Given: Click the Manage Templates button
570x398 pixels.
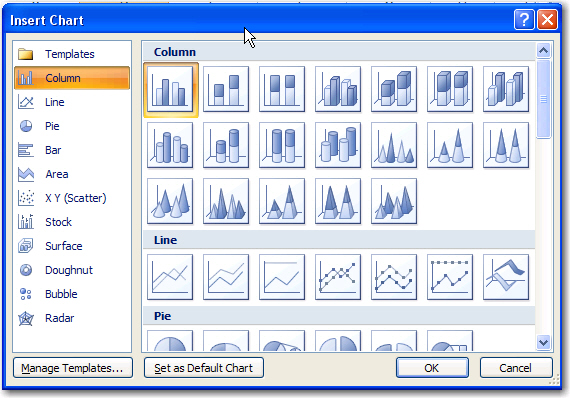Looking at the screenshot, I should pyautogui.click(x=73, y=368).
